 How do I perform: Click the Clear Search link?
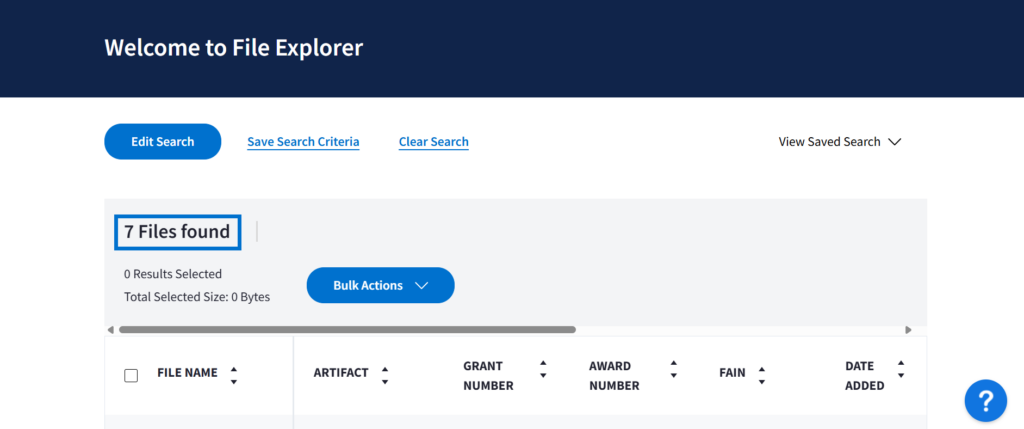(x=433, y=142)
